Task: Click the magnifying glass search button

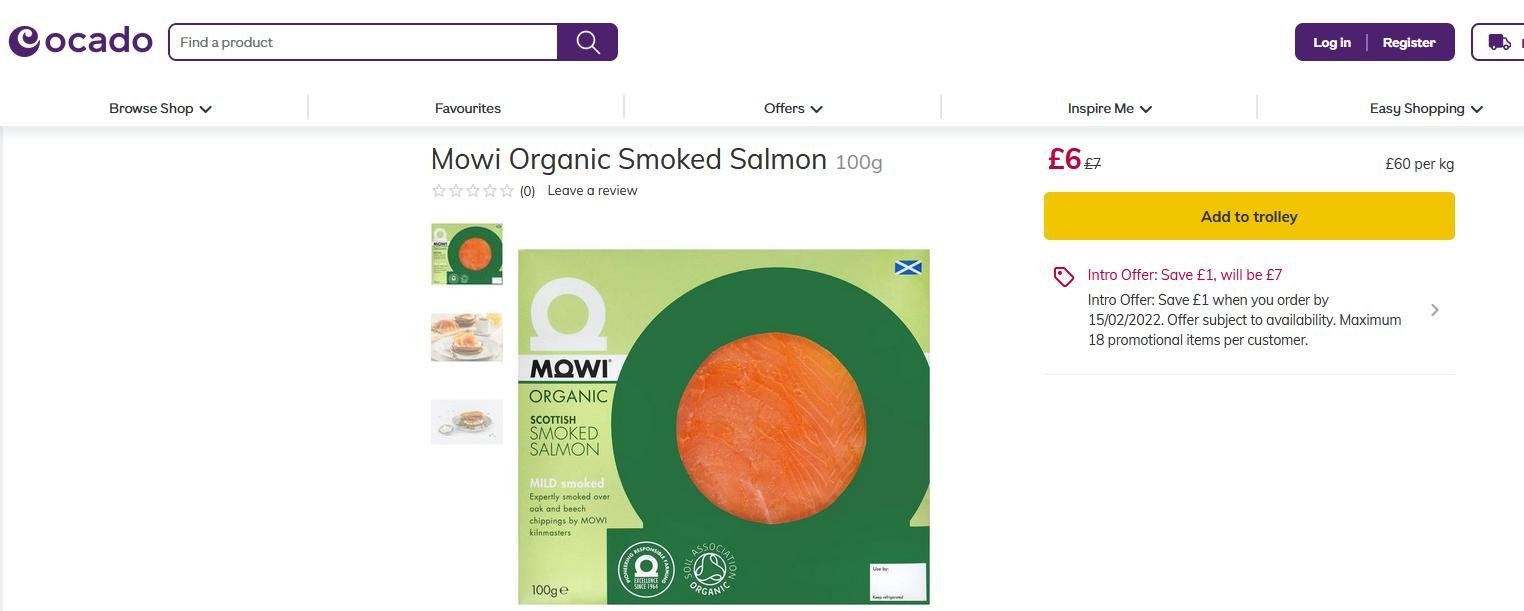Action: [x=587, y=42]
